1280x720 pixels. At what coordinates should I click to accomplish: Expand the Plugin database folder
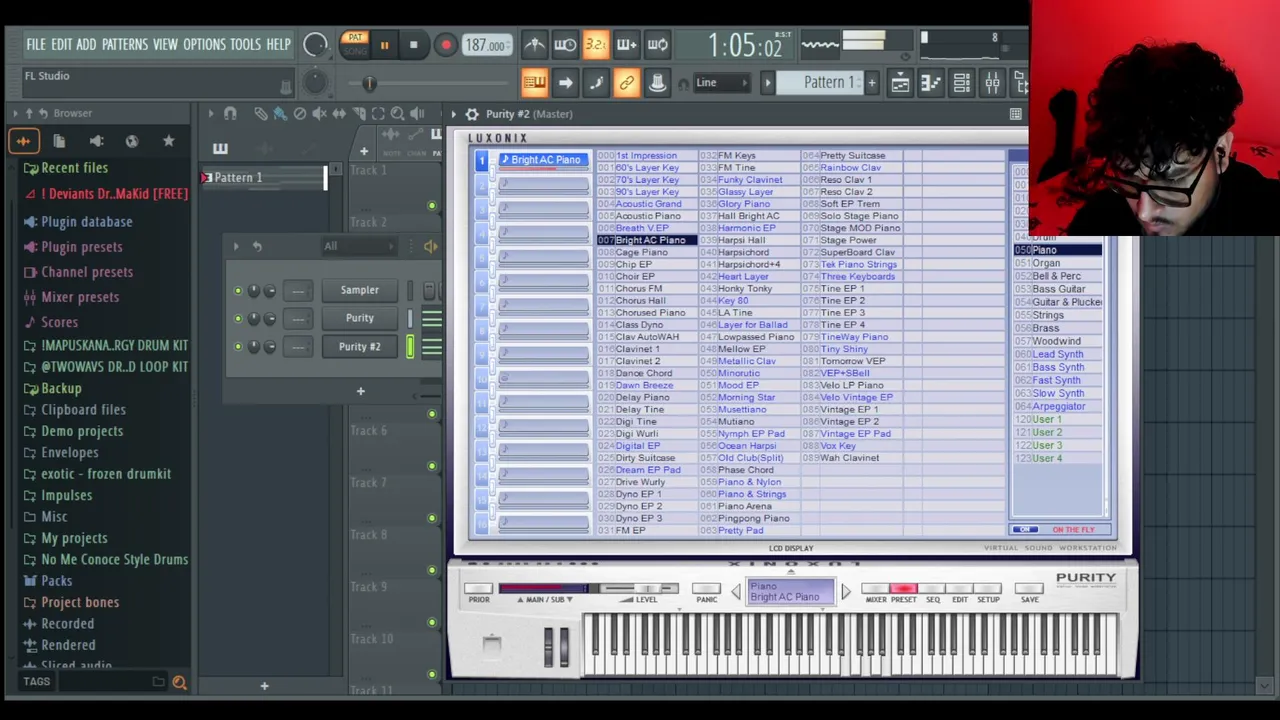tap(86, 222)
